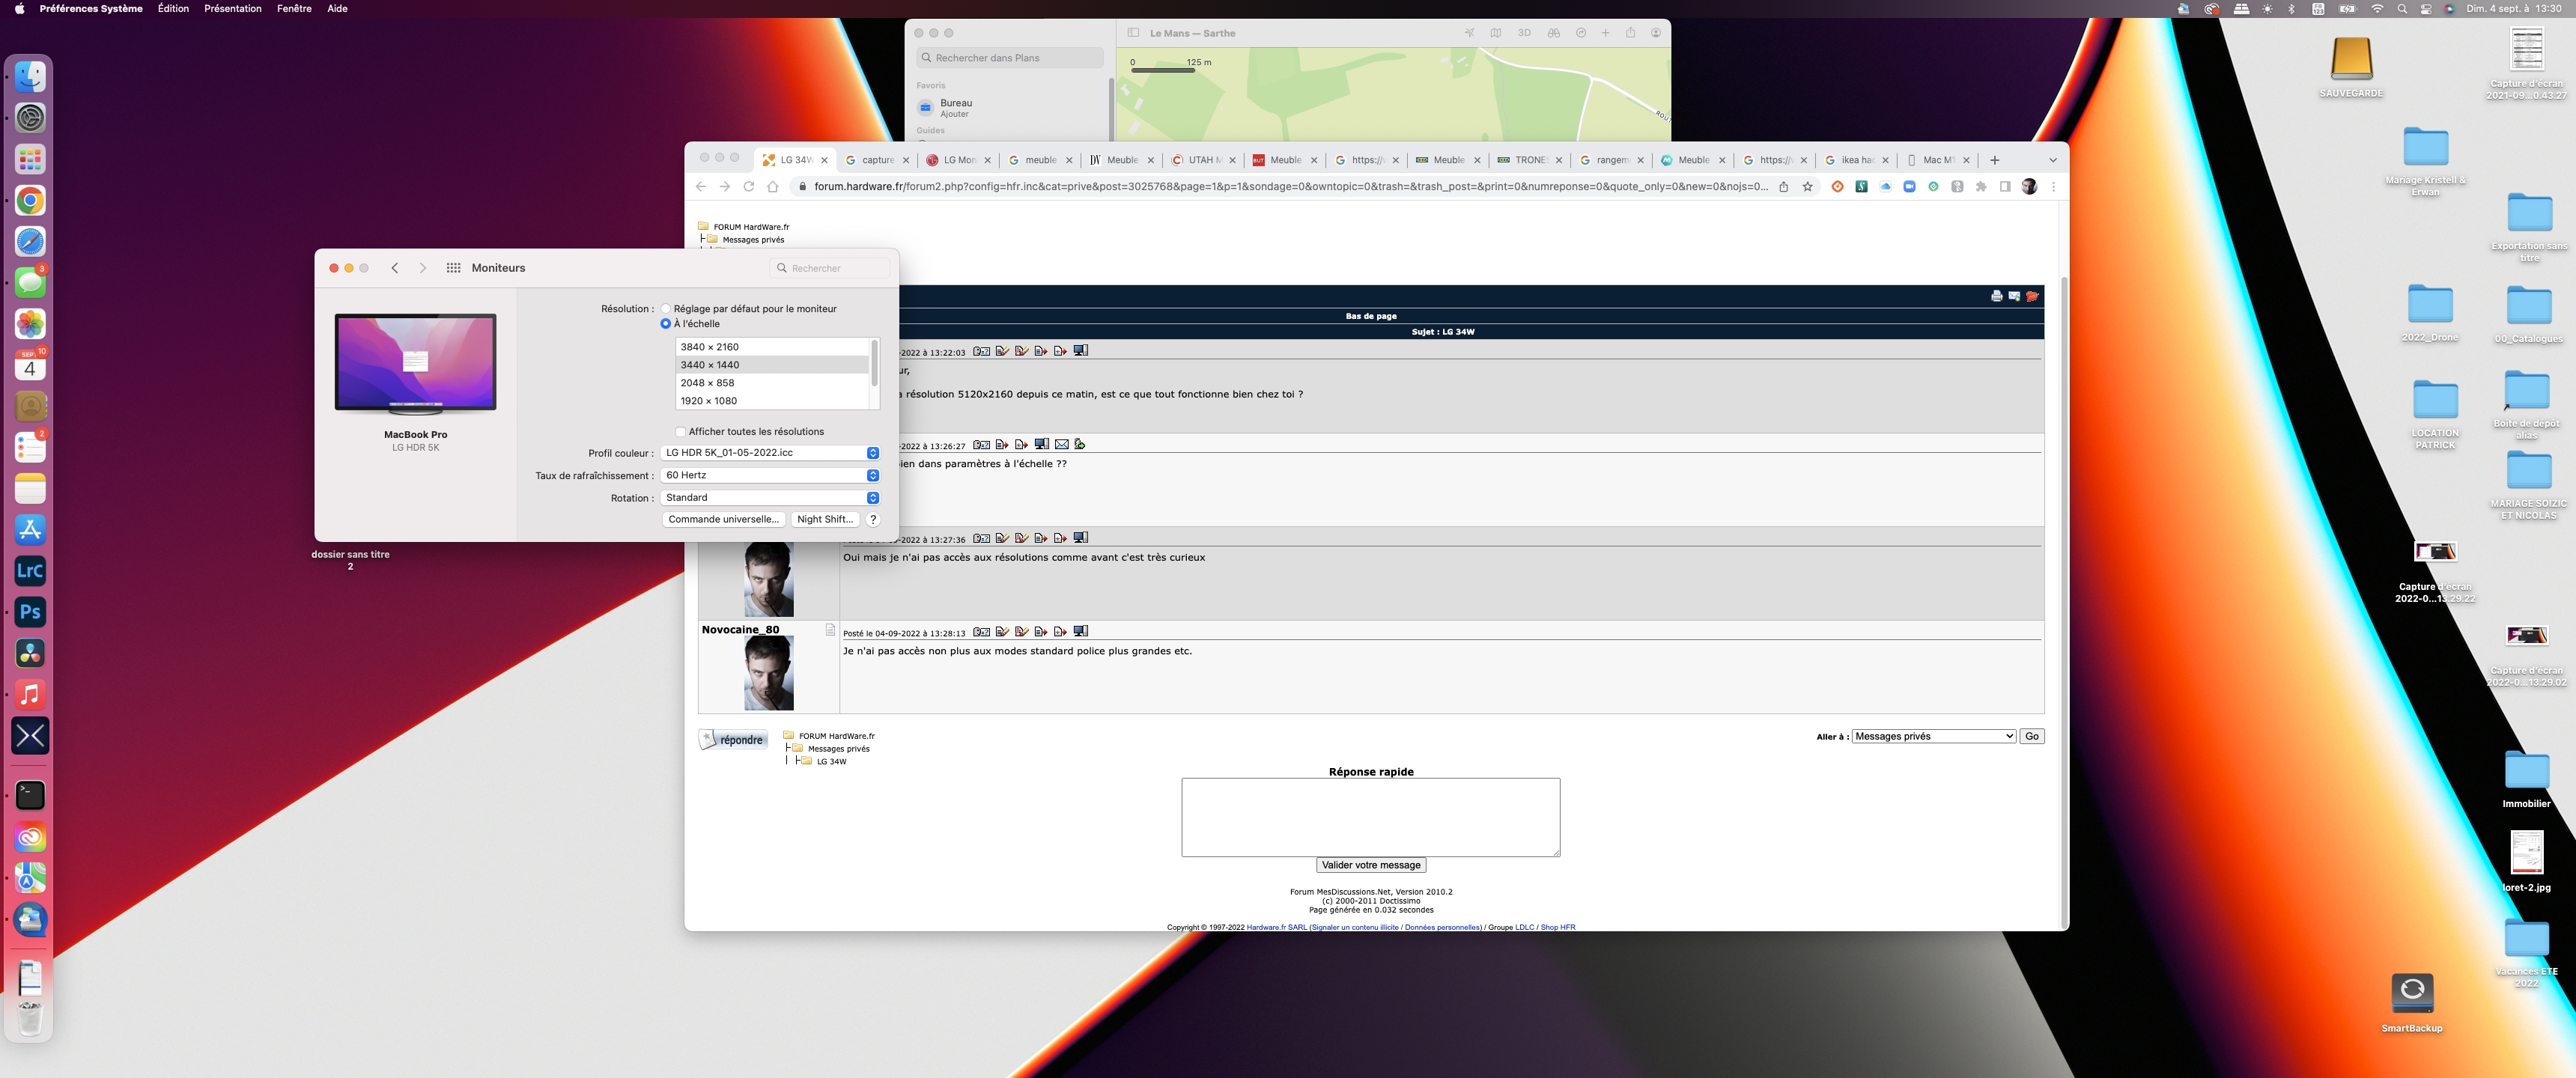The height and width of the screenshot is (1078, 2576).
Task: Open the Profil couleur dropdown
Action: click(x=770, y=453)
